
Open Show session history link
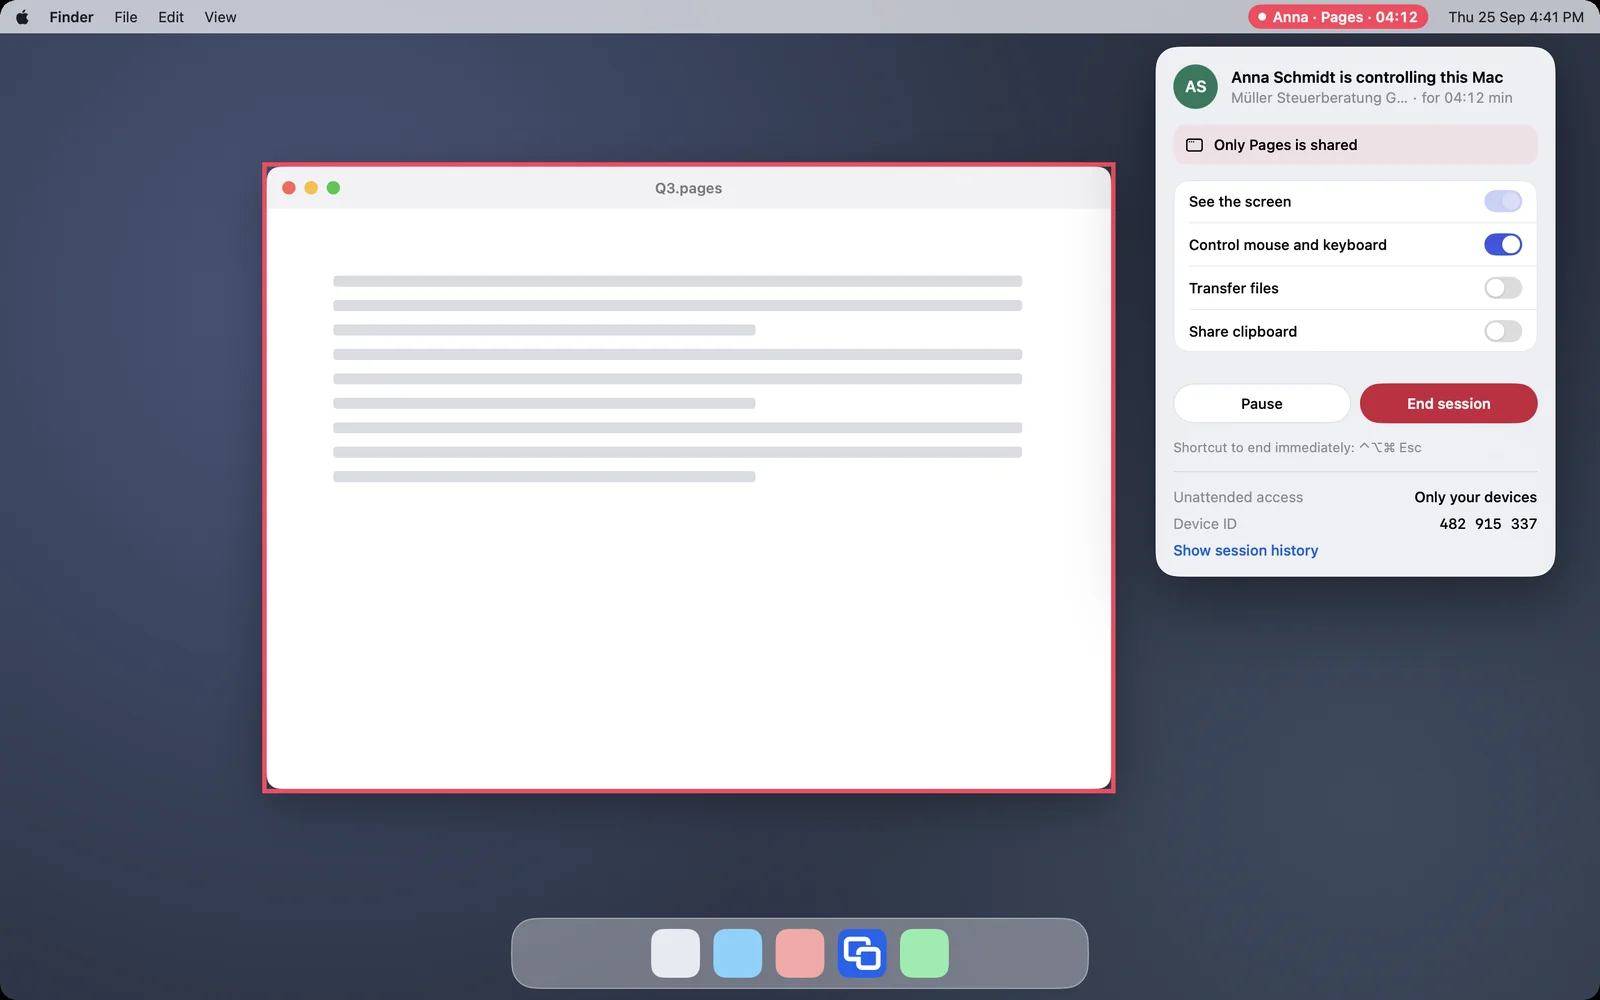point(1245,550)
